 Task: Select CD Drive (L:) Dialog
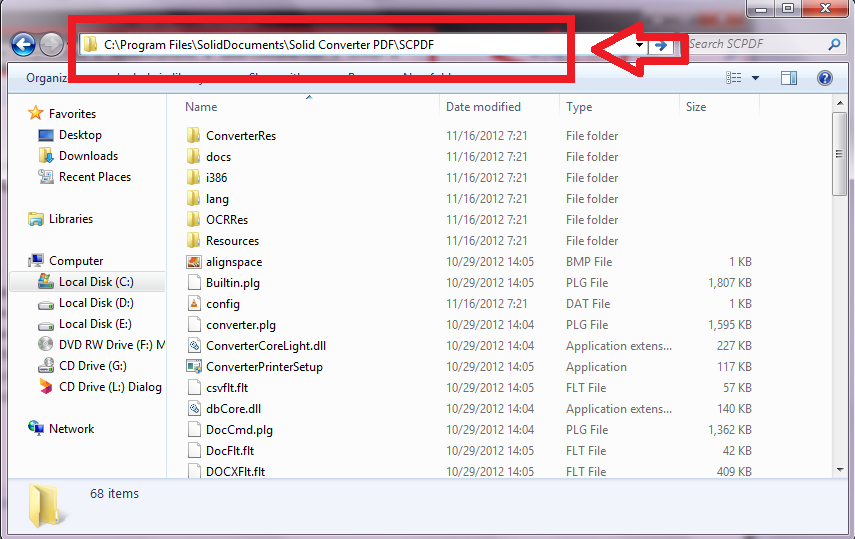click(110, 387)
